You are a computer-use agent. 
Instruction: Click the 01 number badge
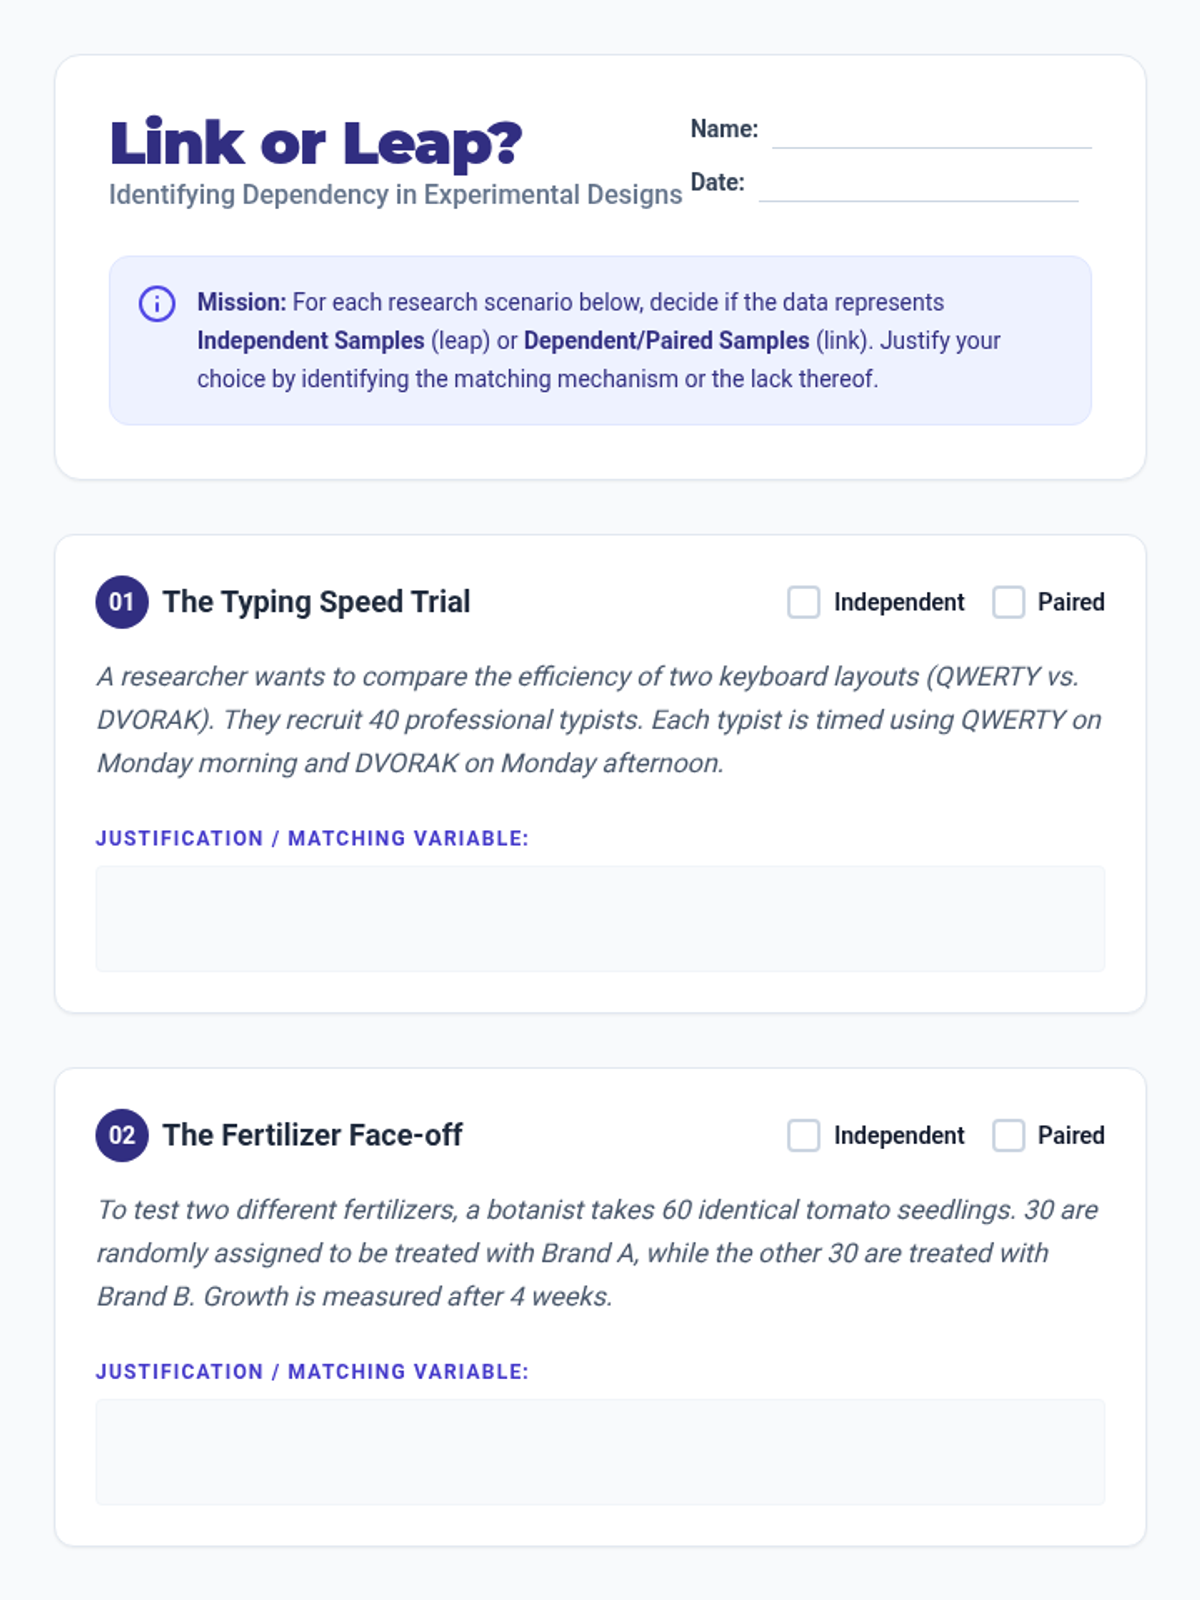[122, 602]
